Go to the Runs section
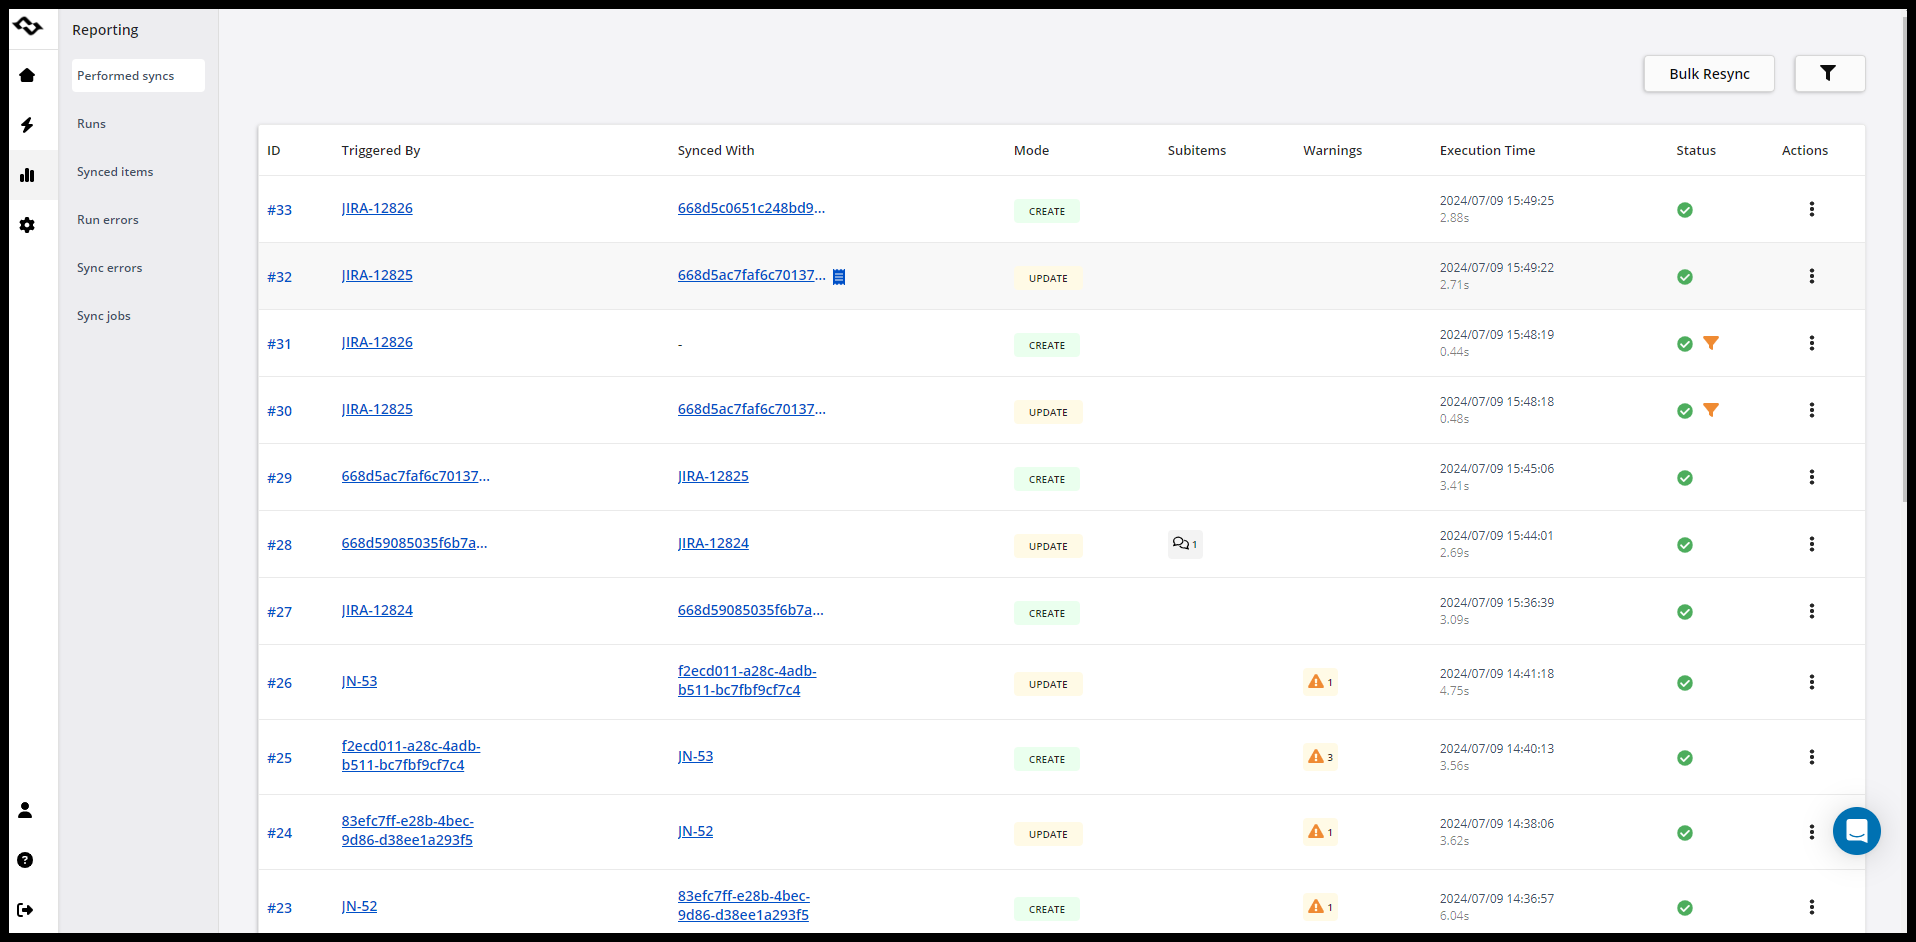Viewport: 1916px width, 942px height. pyautogui.click(x=91, y=124)
